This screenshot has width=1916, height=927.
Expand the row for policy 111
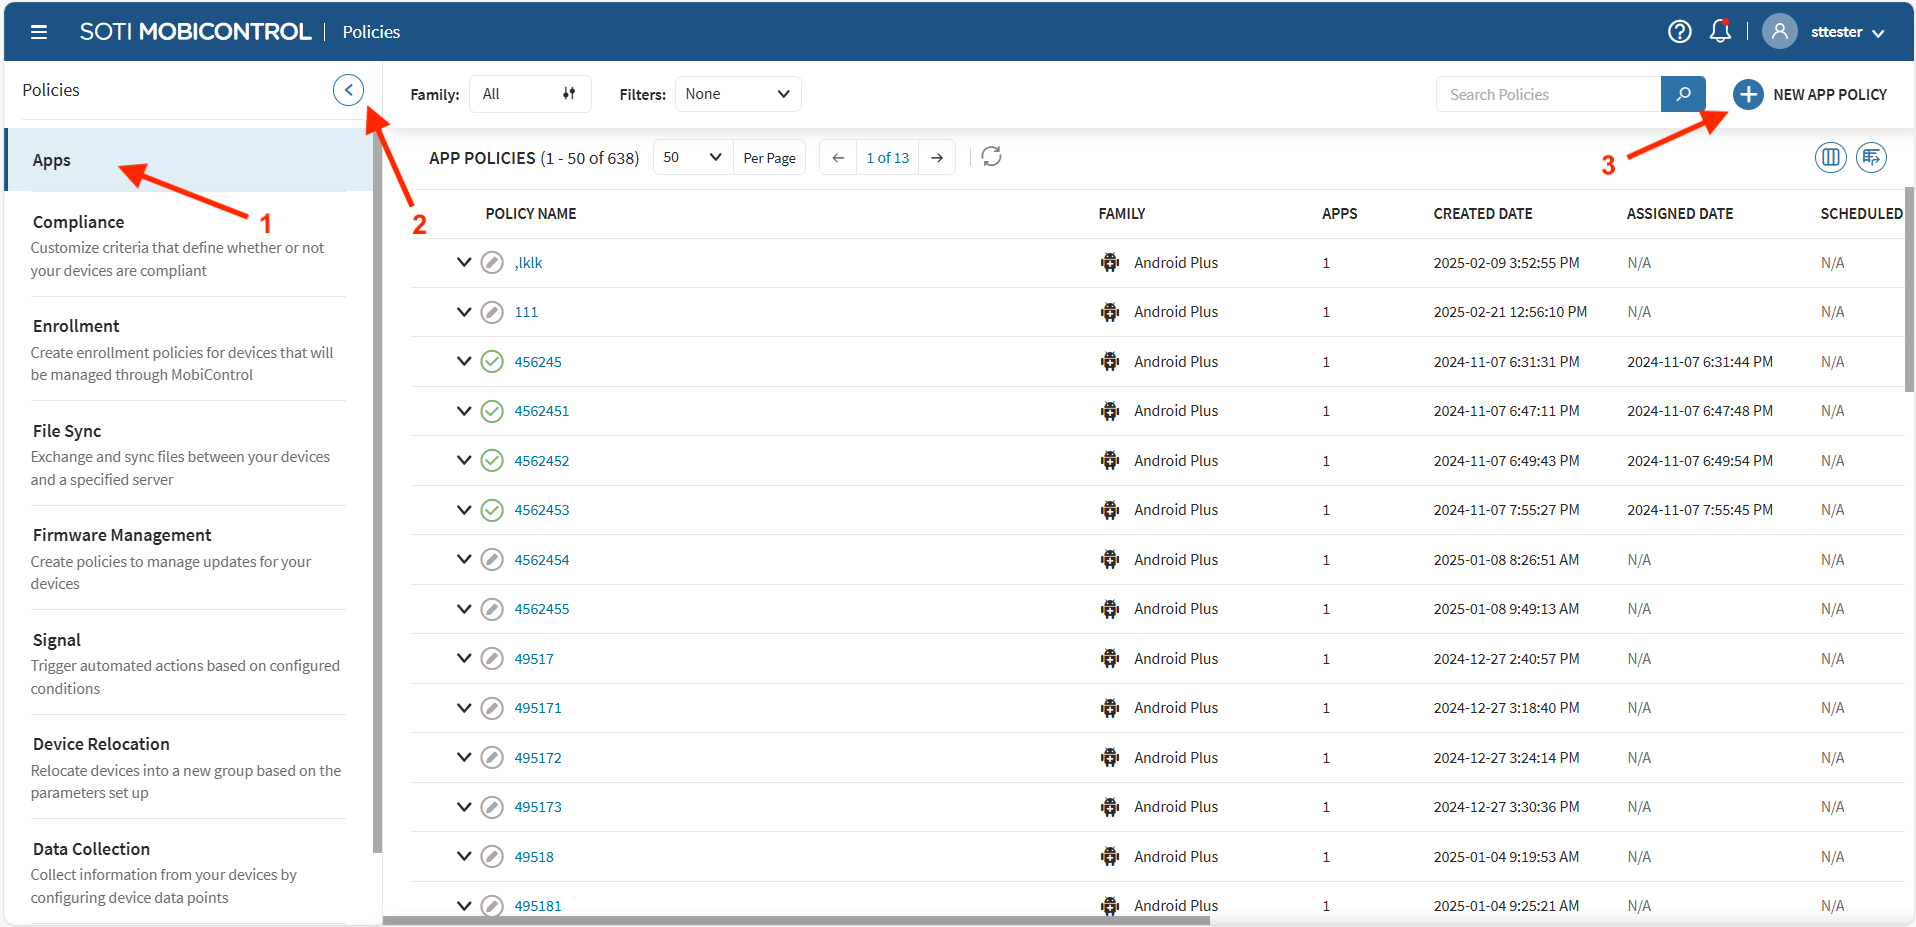(464, 312)
